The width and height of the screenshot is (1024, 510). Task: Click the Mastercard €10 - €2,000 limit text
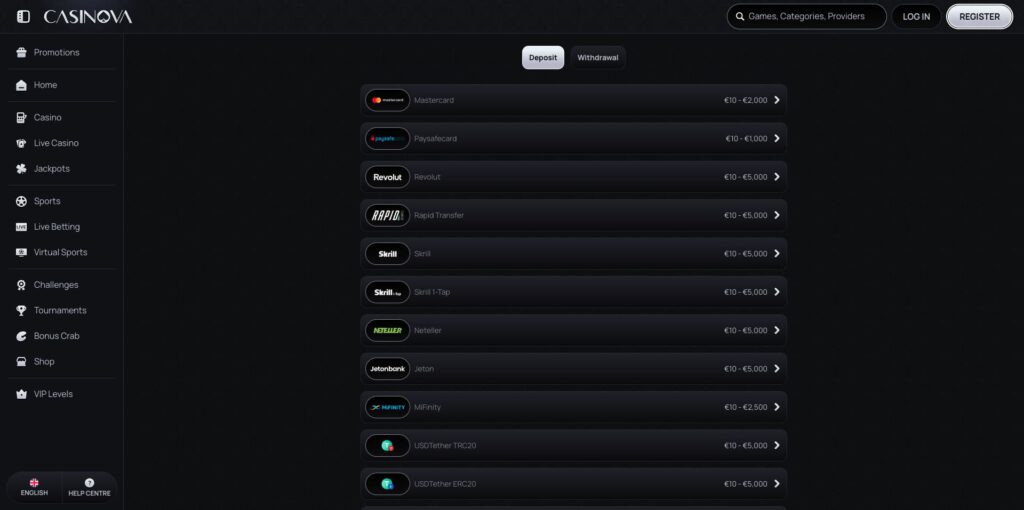pos(746,100)
